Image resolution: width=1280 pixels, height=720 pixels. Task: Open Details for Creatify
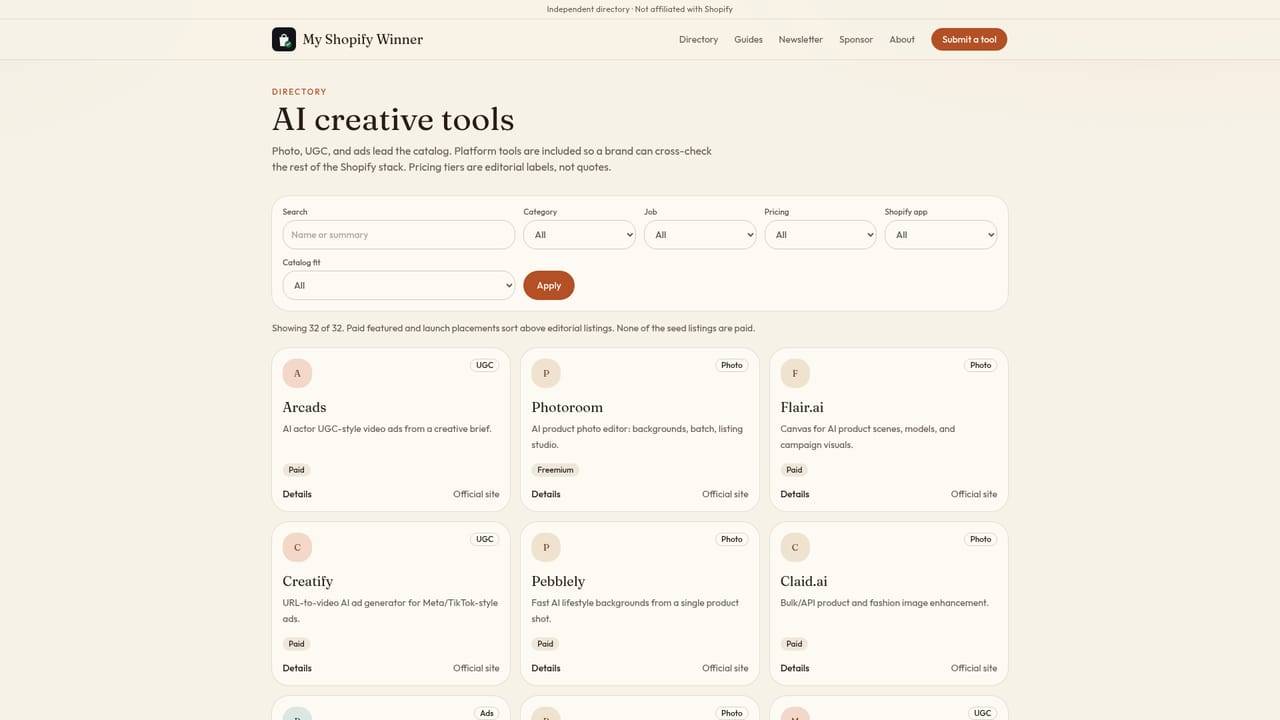pos(297,668)
